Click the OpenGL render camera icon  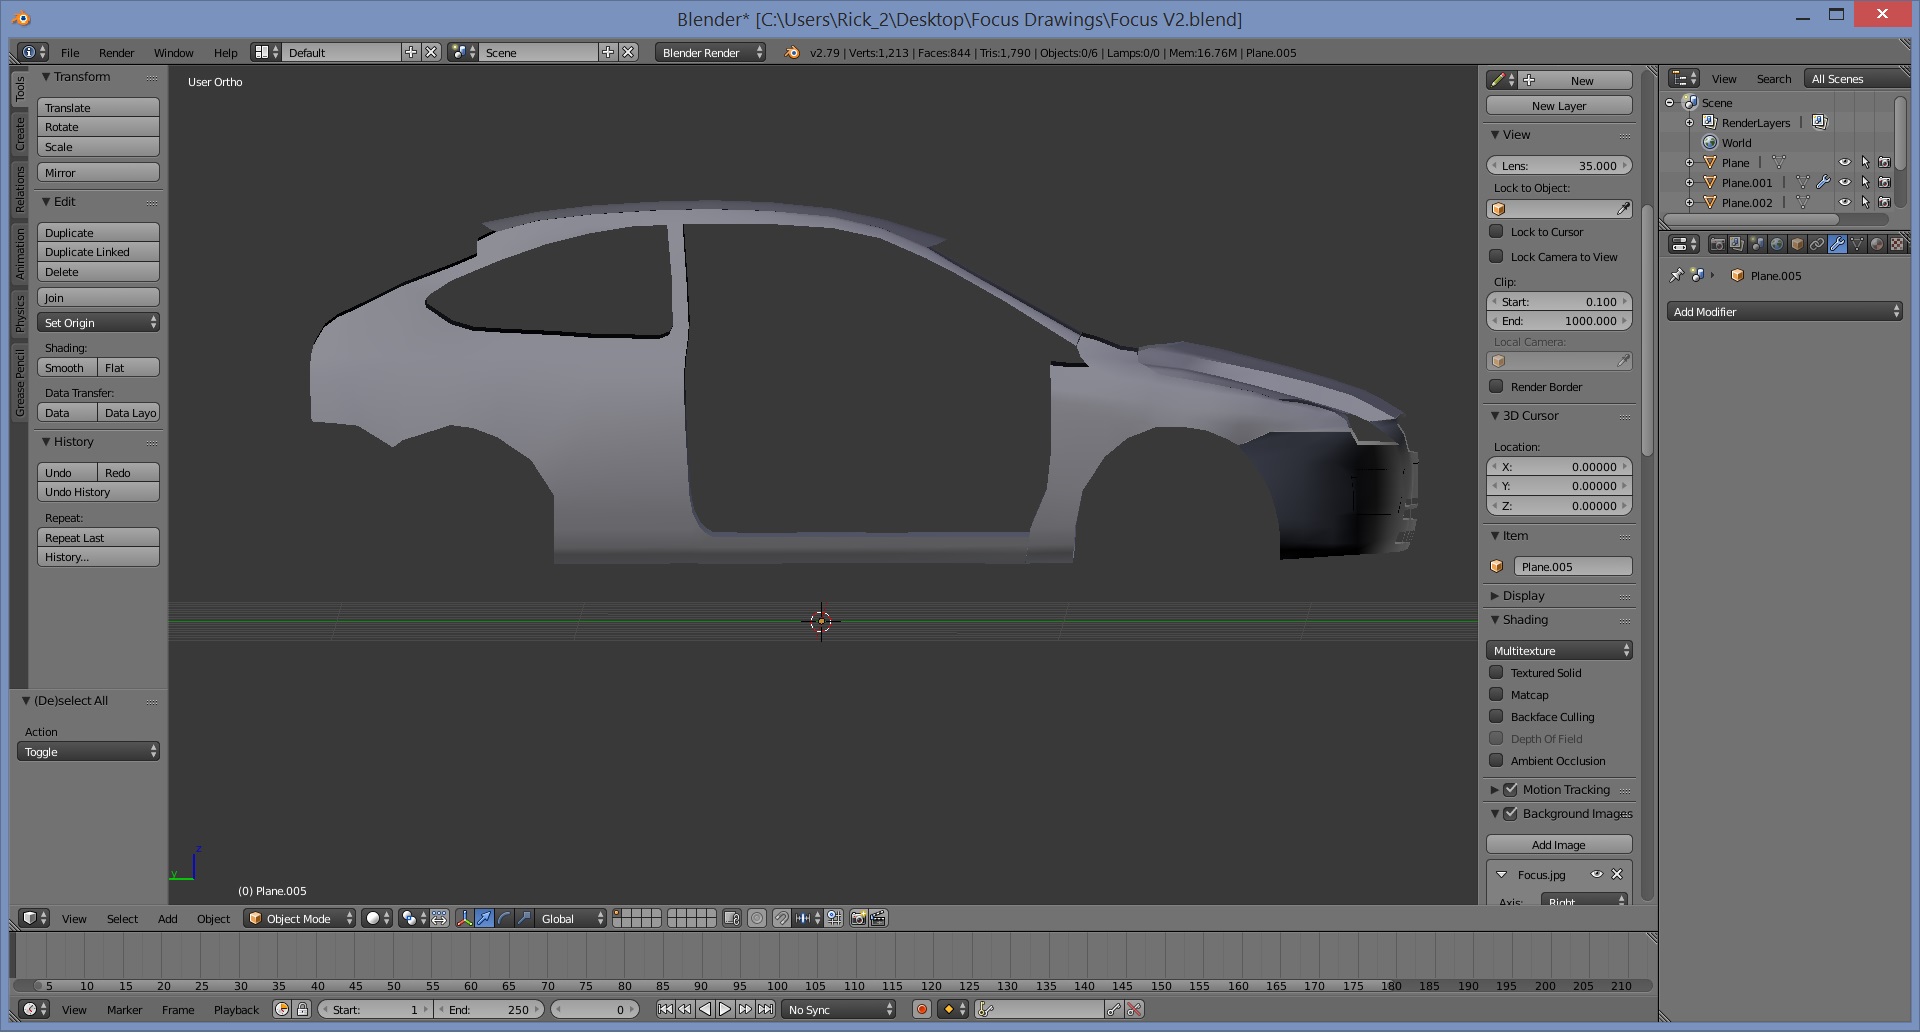[x=858, y=918]
